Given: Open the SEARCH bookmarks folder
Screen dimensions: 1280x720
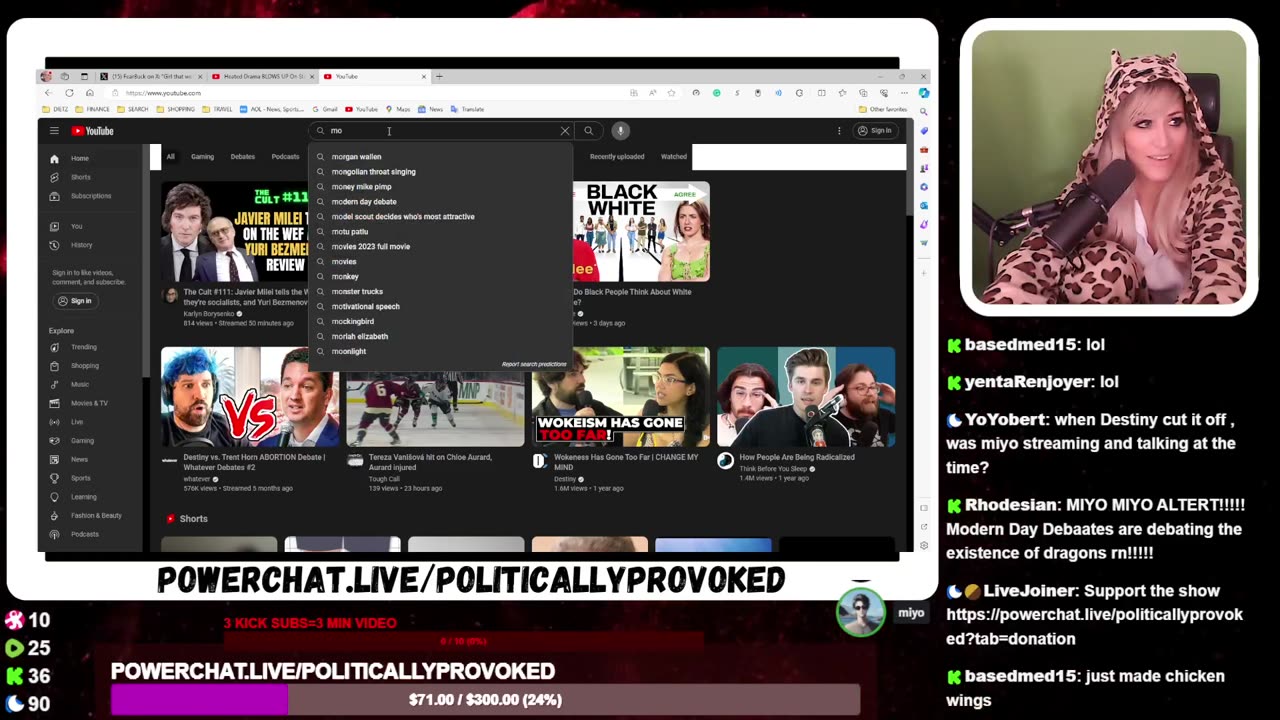Looking at the screenshot, I should (133, 109).
